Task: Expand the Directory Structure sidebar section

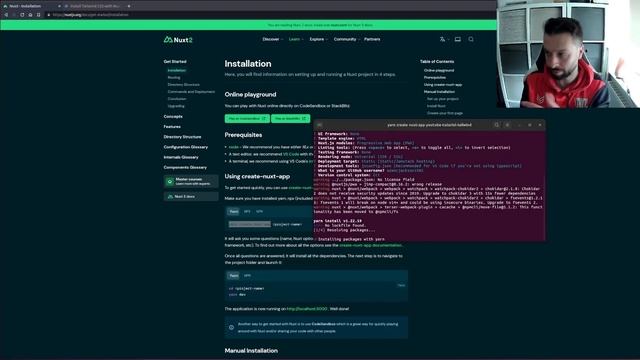Action: coord(182,137)
